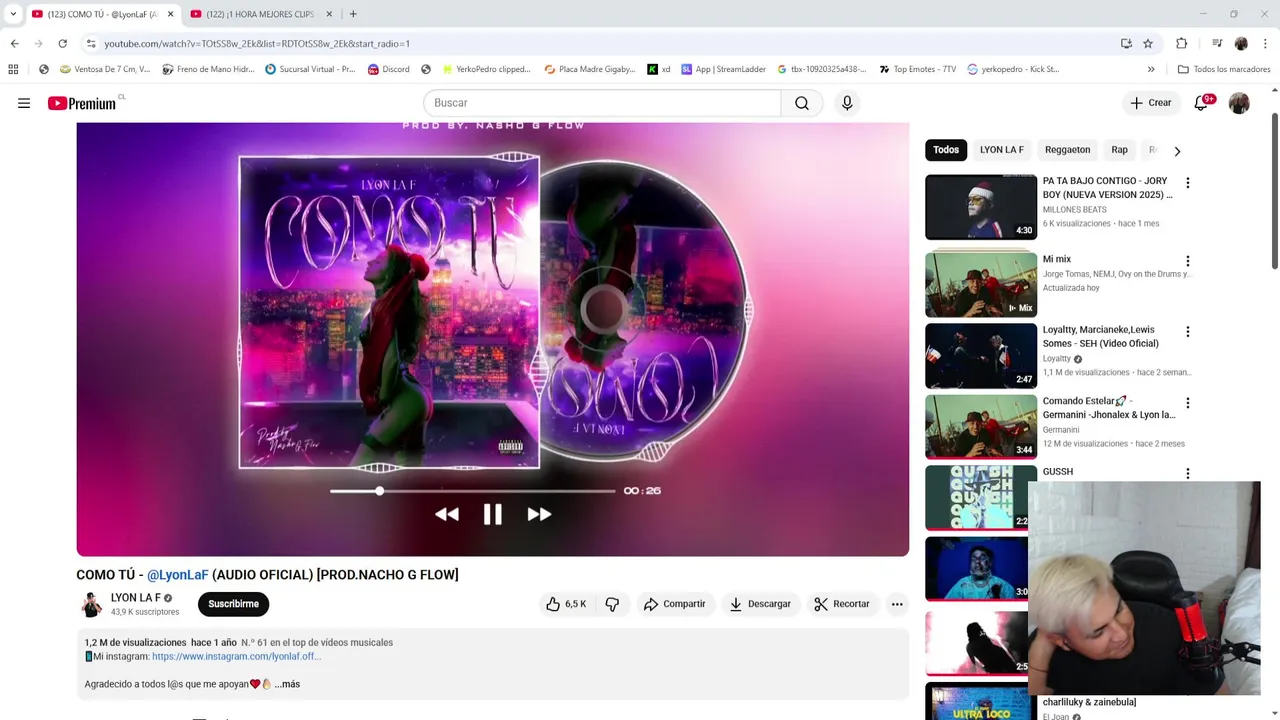Expand description with ...más
Screen dimensions: 1280x720
pyautogui.click(x=287, y=684)
